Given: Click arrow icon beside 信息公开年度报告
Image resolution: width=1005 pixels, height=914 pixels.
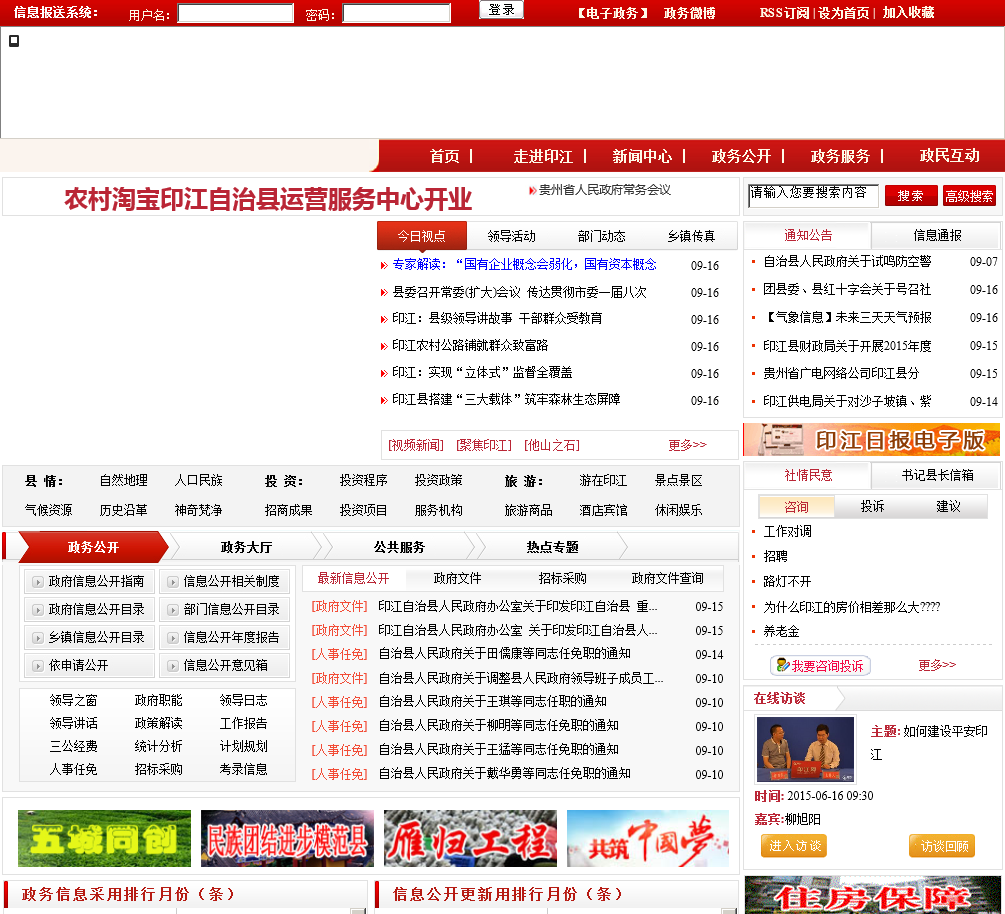Looking at the screenshot, I should tap(172, 638).
